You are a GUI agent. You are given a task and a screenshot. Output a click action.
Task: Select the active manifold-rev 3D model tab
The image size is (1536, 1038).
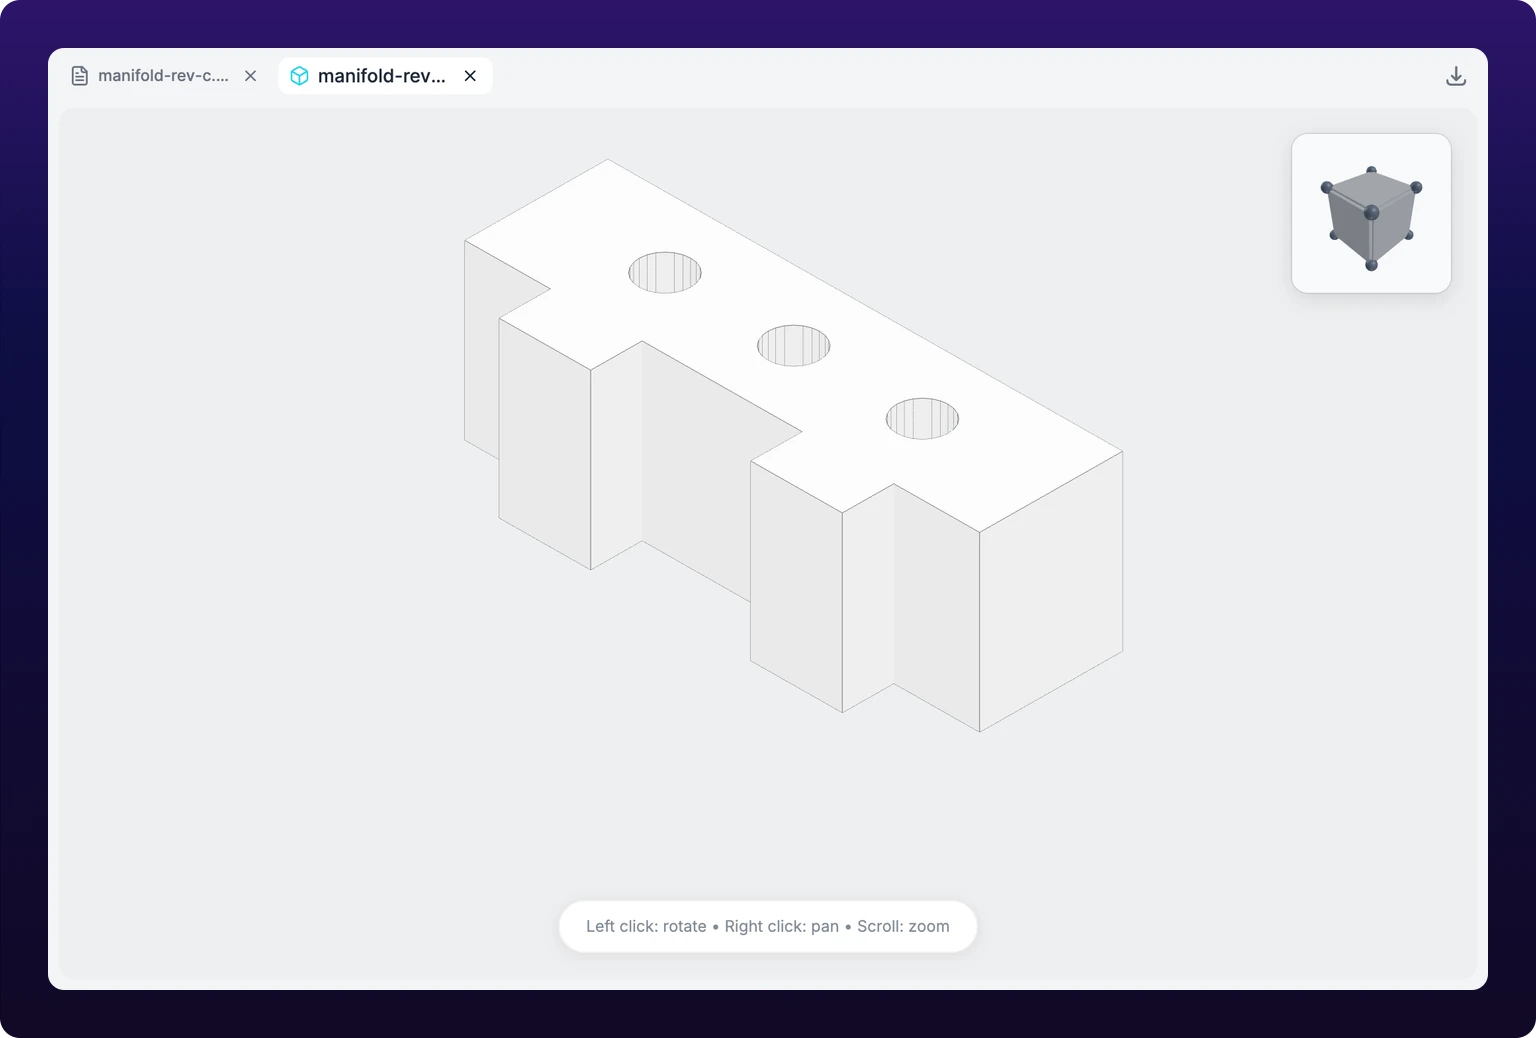tap(385, 76)
